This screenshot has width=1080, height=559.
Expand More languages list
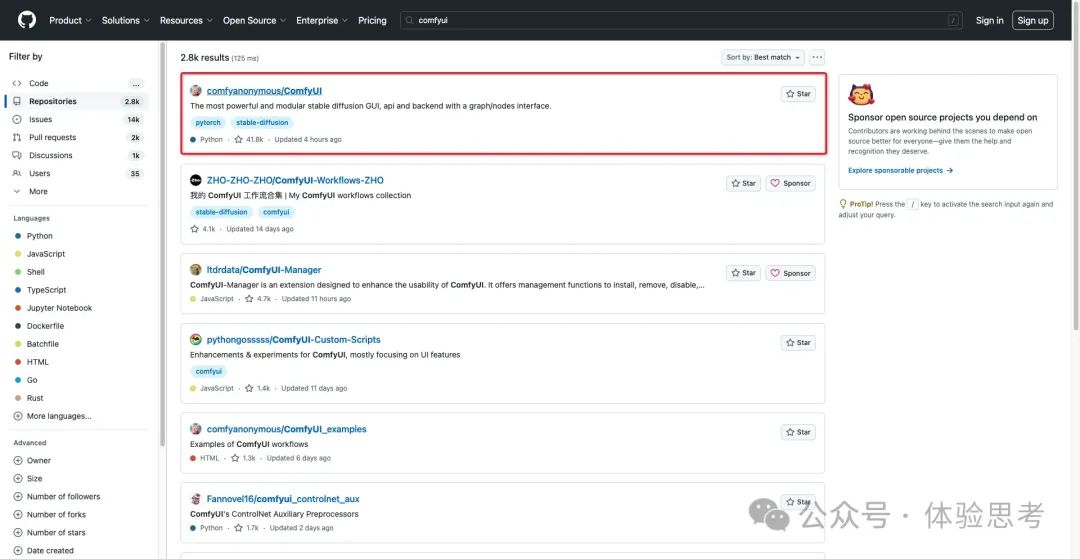52,416
